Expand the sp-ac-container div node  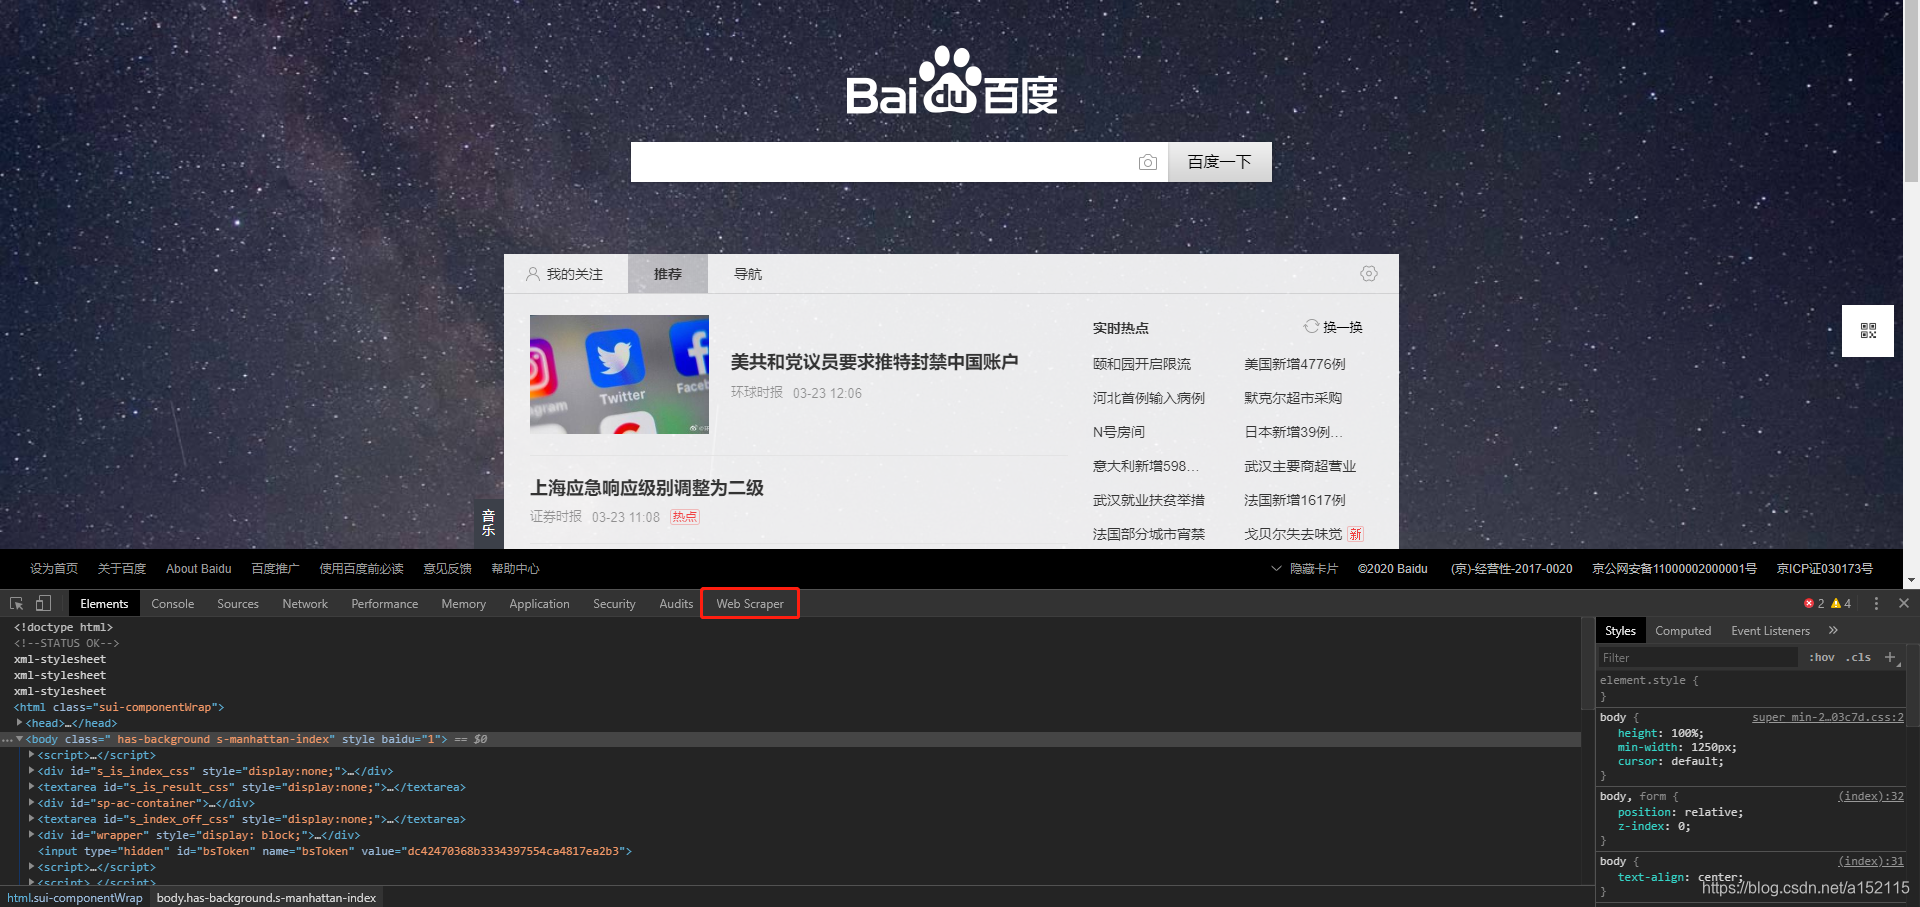[31, 803]
